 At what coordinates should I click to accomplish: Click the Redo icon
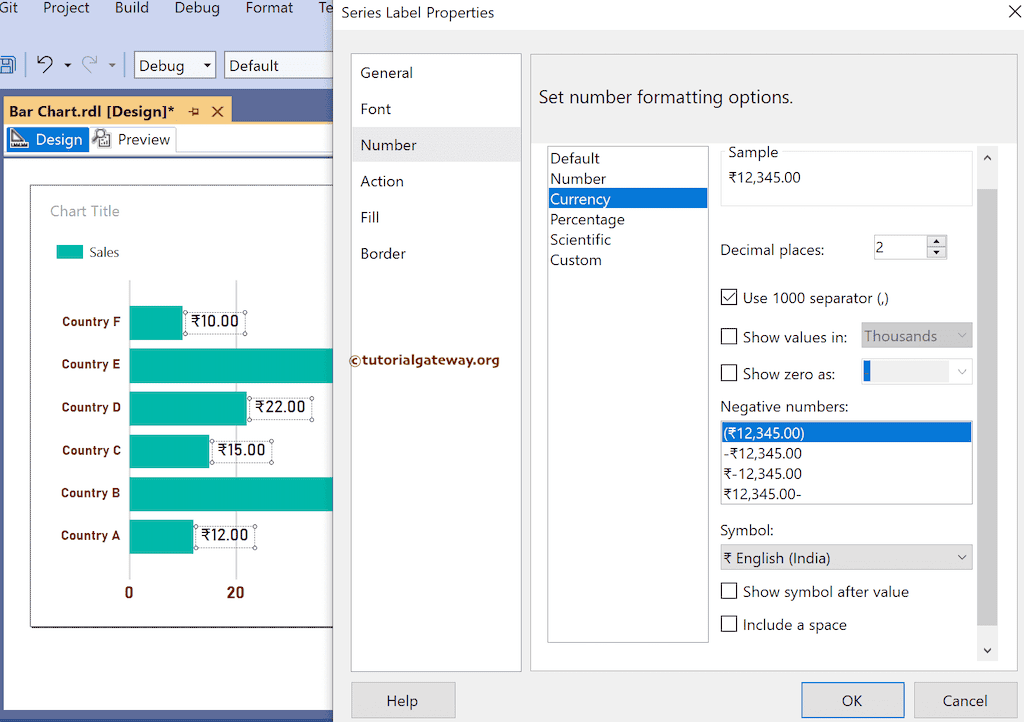pyautogui.click(x=89, y=64)
